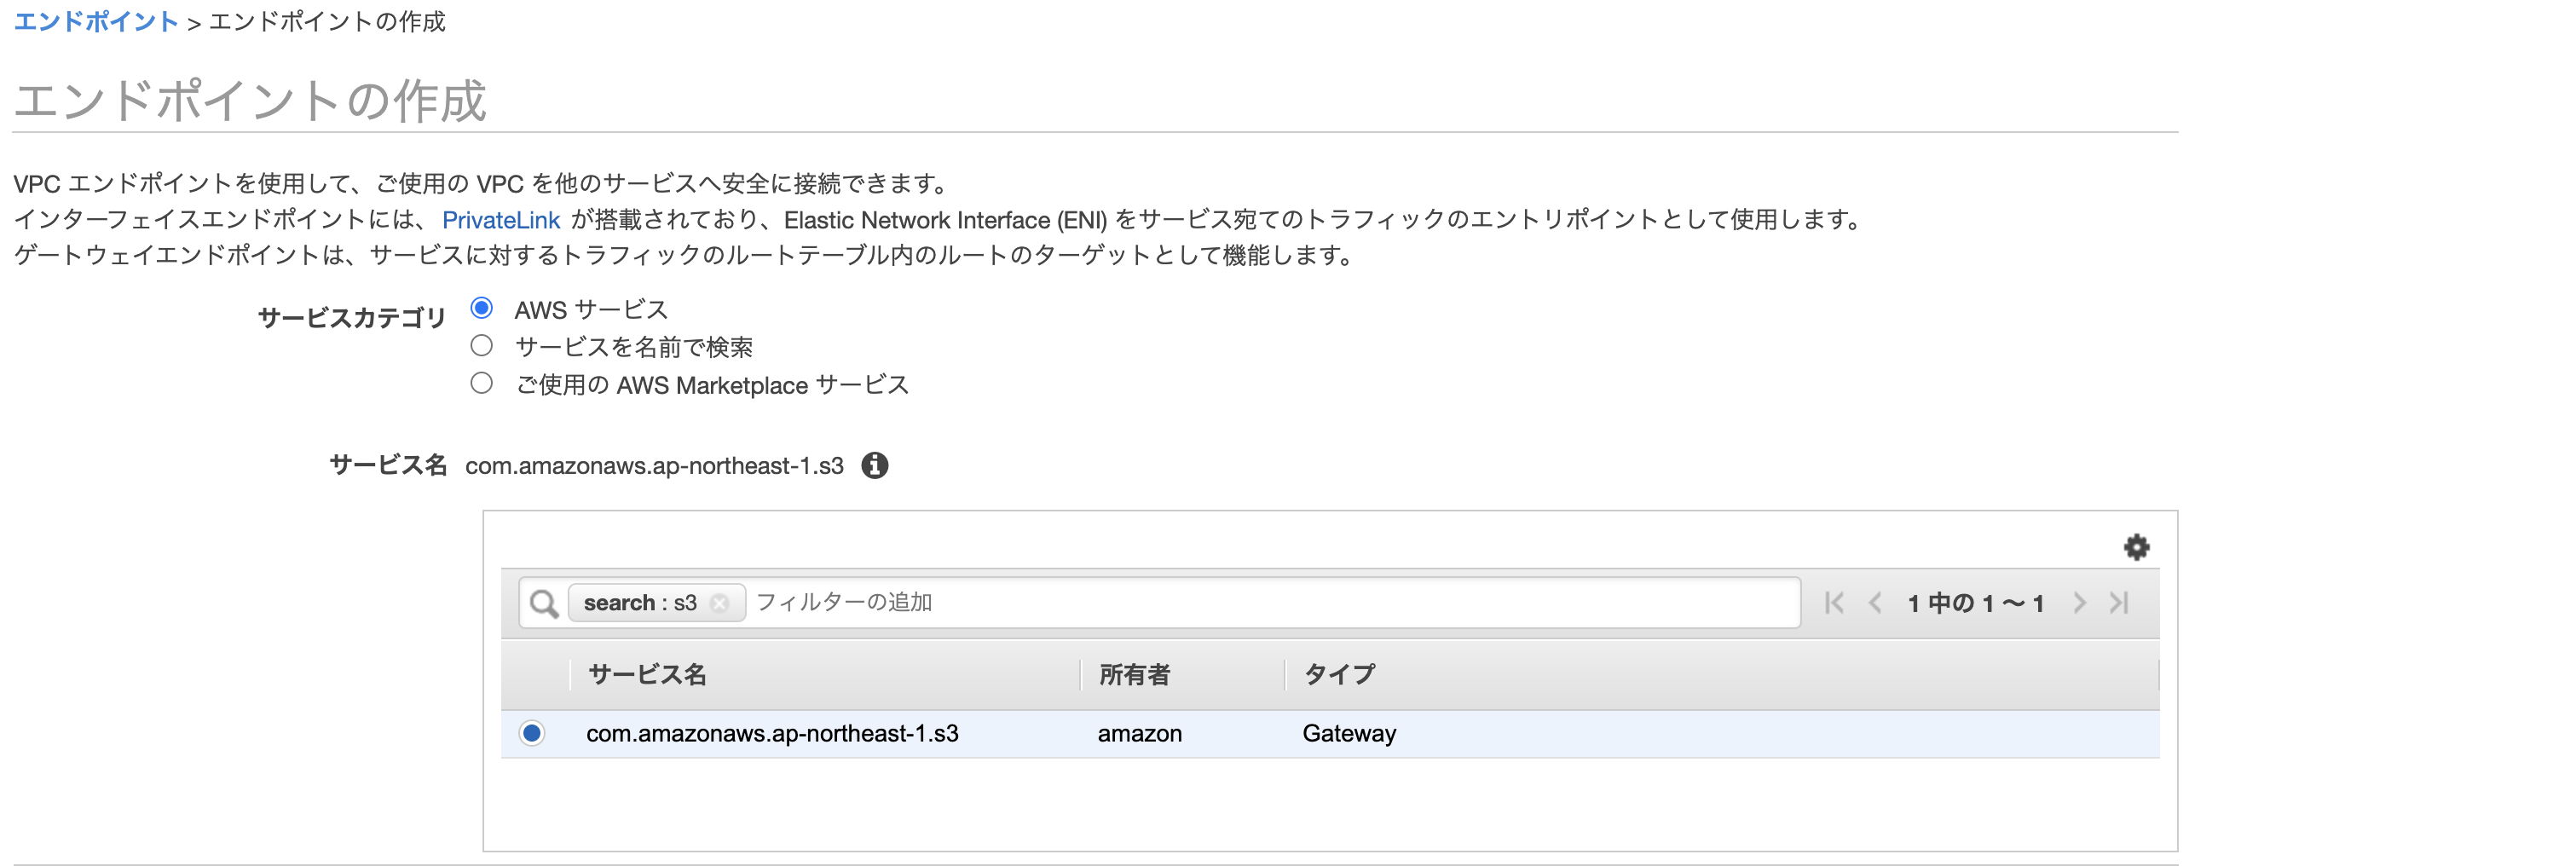The width and height of the screenshot is (2576, 866).
Task: Select the AWS サービス radio button
Action: coord(482,309)
